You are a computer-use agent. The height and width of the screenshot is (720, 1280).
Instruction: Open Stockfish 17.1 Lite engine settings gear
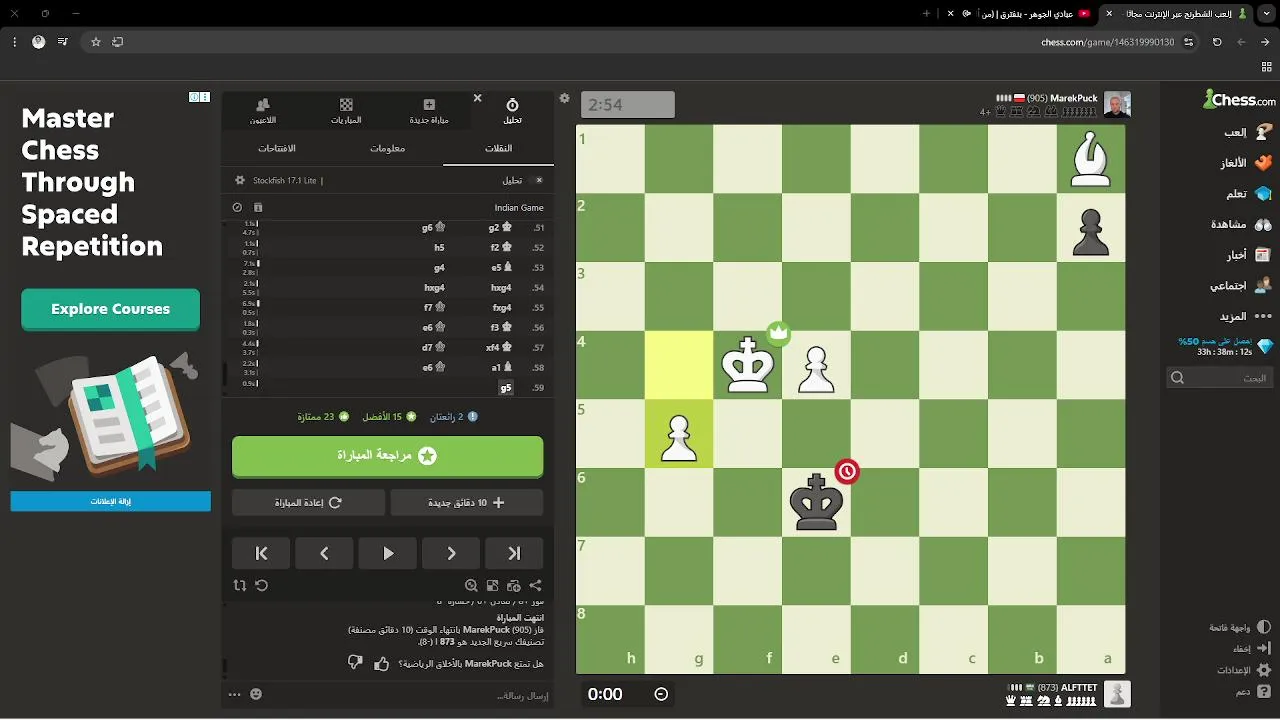pyautogui.click(x=239, y=181)
